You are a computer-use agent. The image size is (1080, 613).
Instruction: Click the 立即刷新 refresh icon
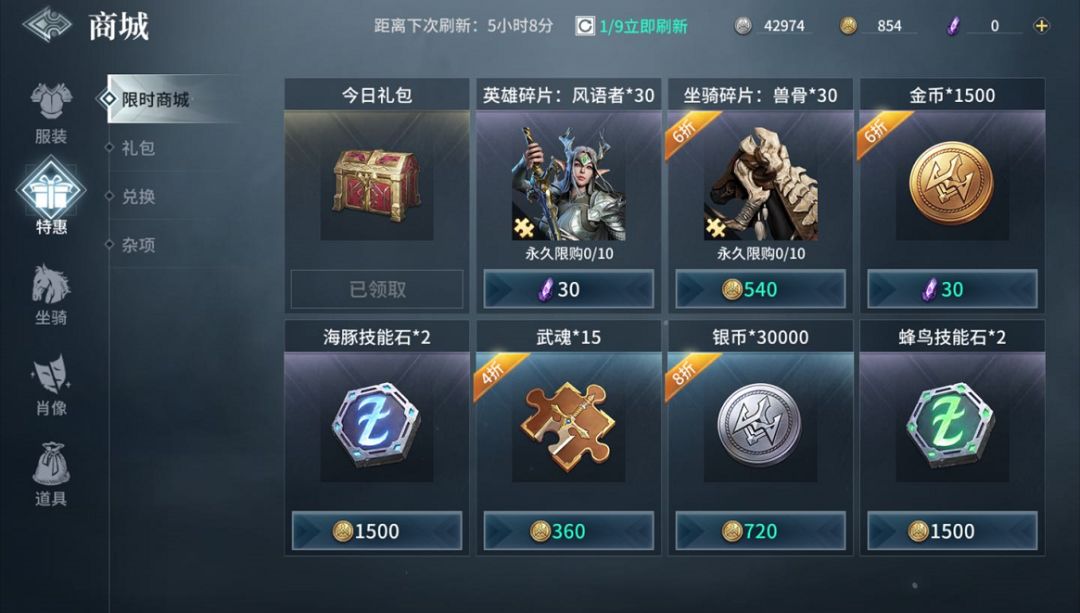click(x=585, y=26)
